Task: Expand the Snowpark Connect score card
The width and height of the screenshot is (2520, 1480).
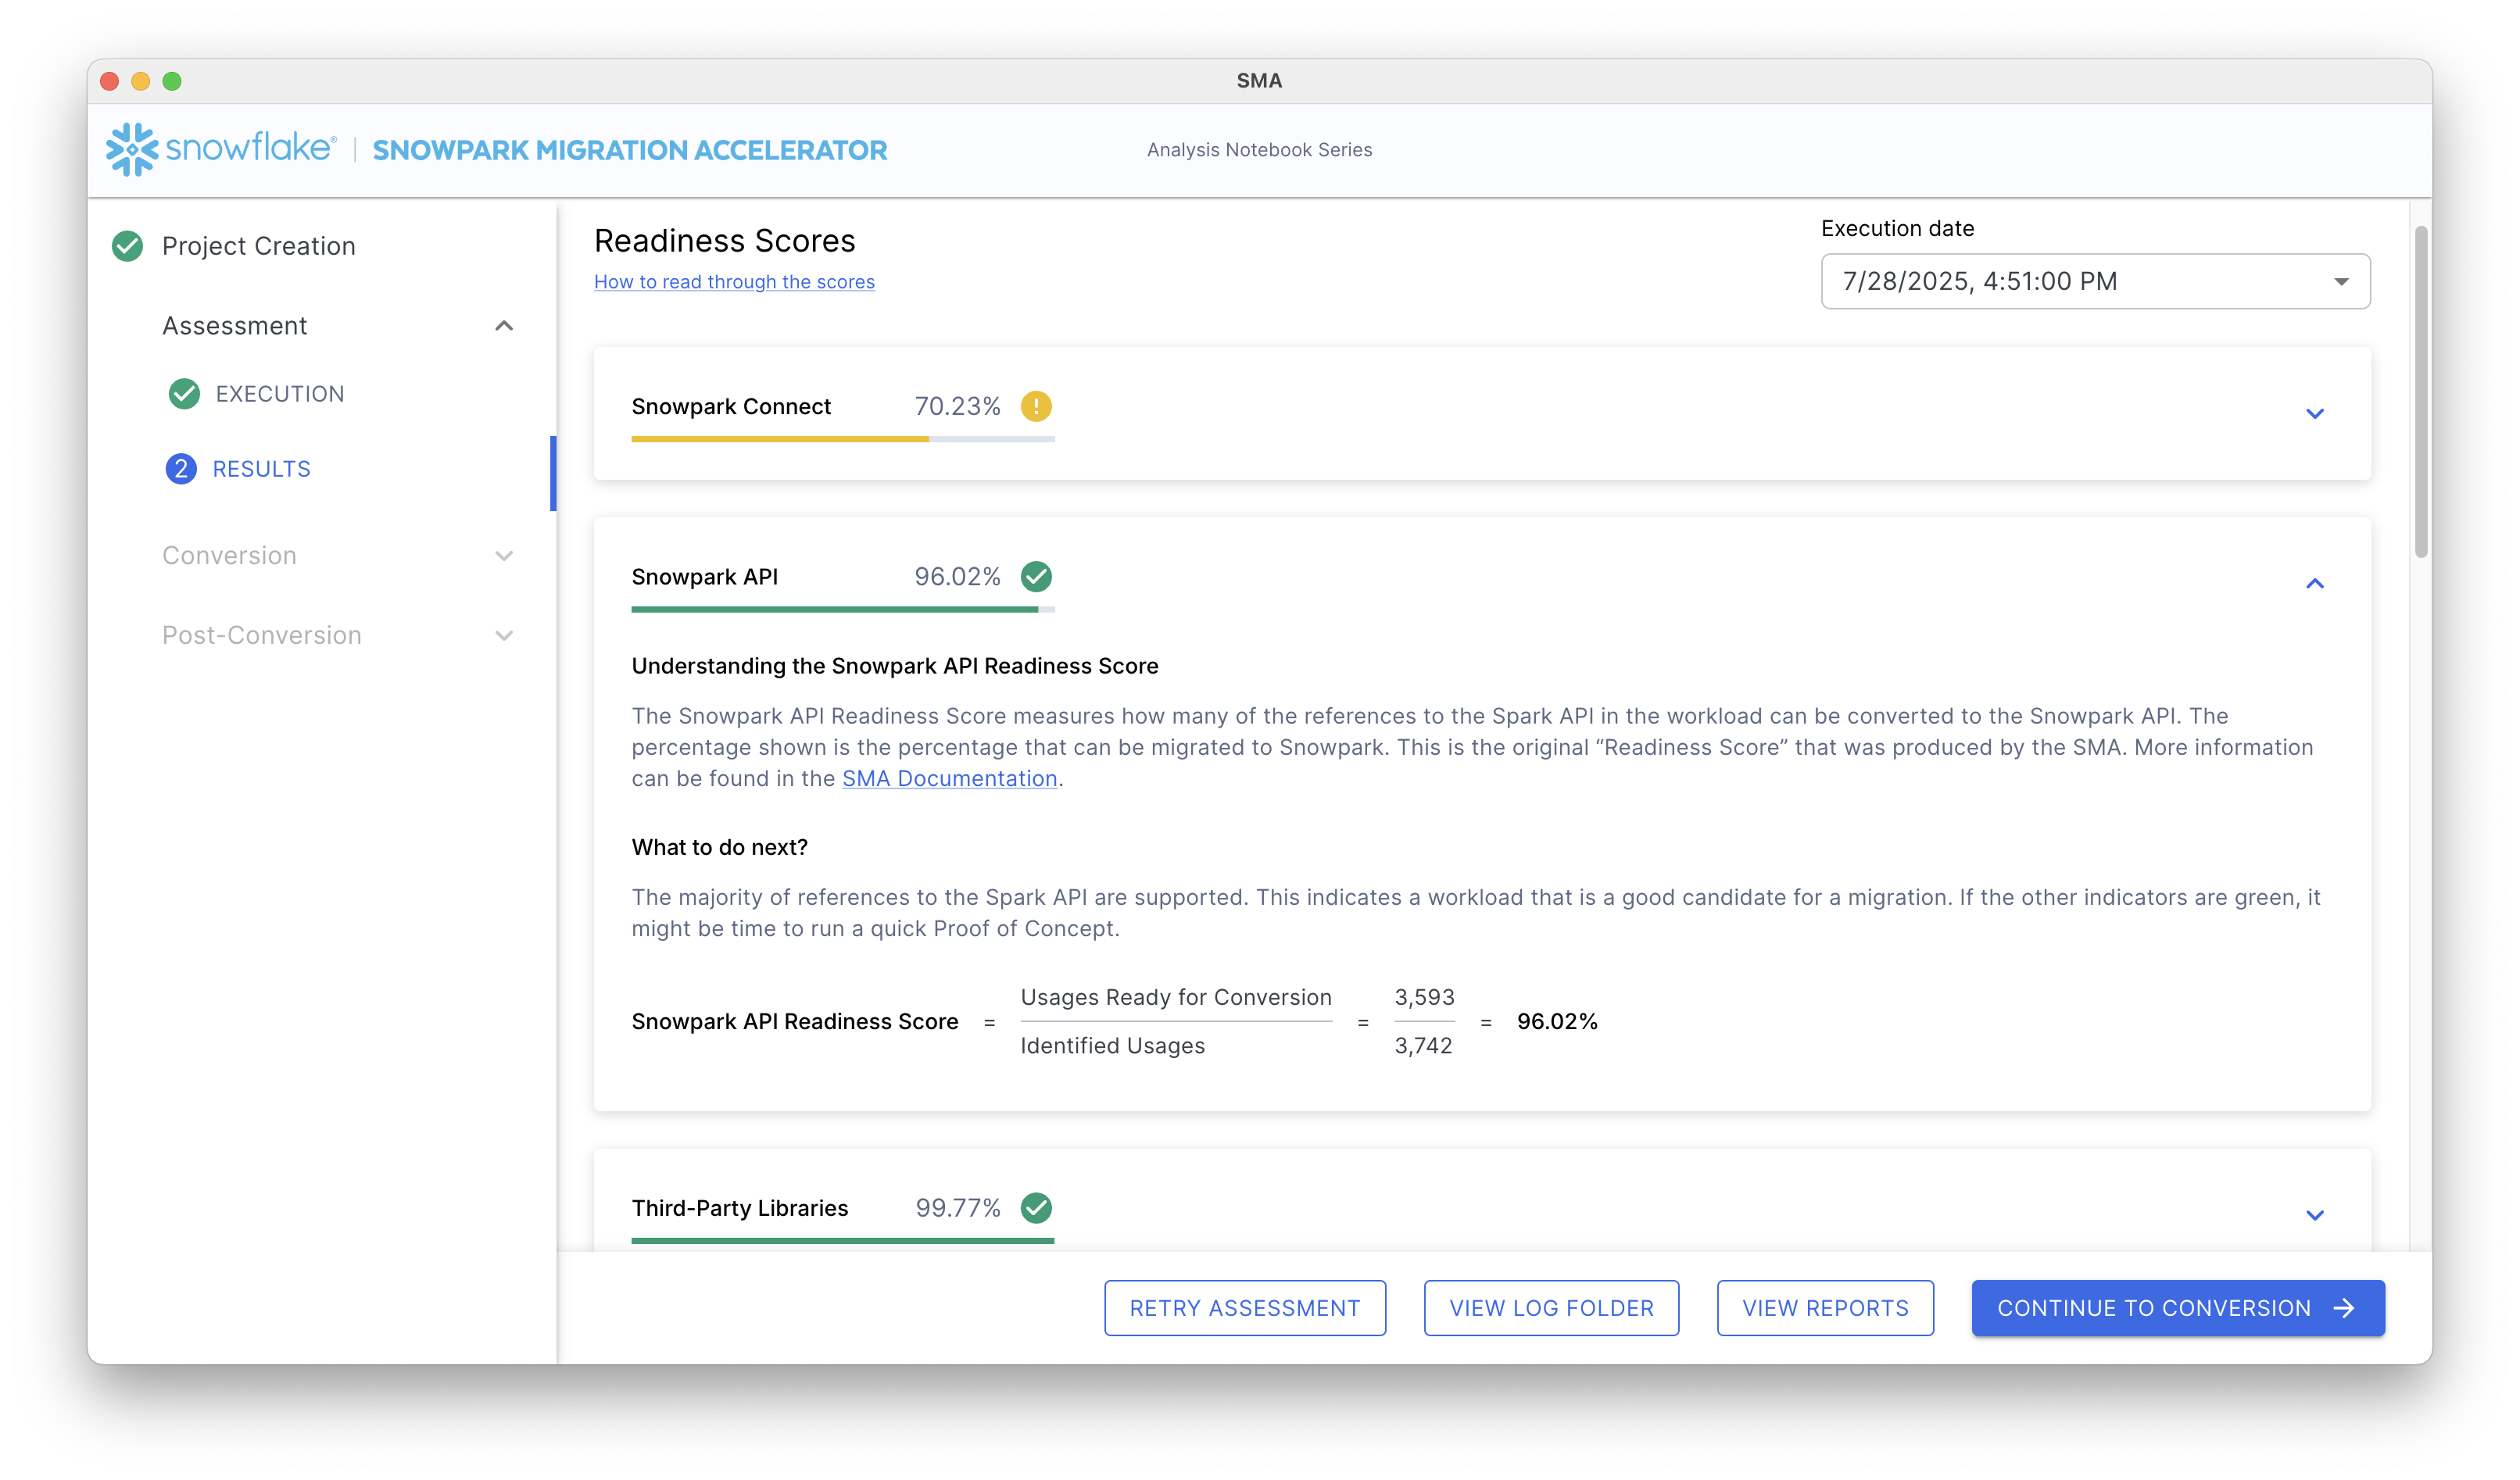Action: tap(2315, 413)
